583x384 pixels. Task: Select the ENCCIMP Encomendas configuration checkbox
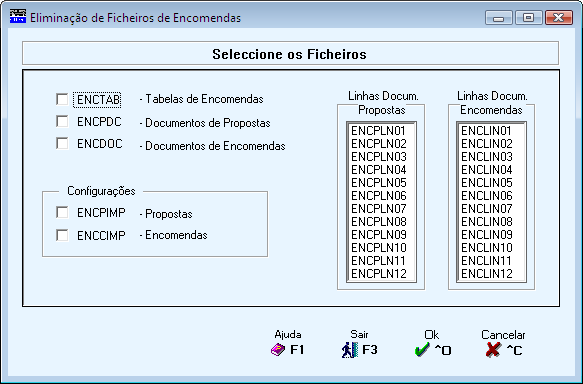[x=62, y=235]
